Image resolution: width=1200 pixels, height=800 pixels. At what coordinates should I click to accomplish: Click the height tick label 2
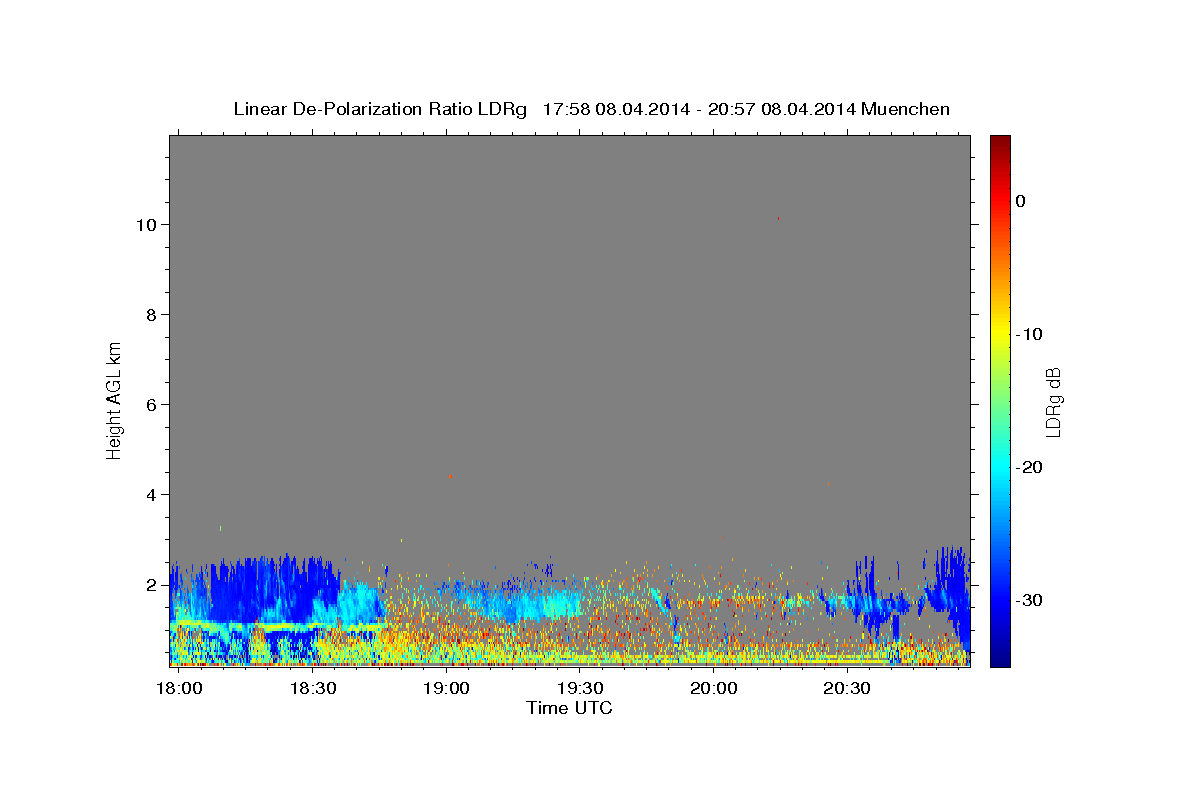point(153,585)
